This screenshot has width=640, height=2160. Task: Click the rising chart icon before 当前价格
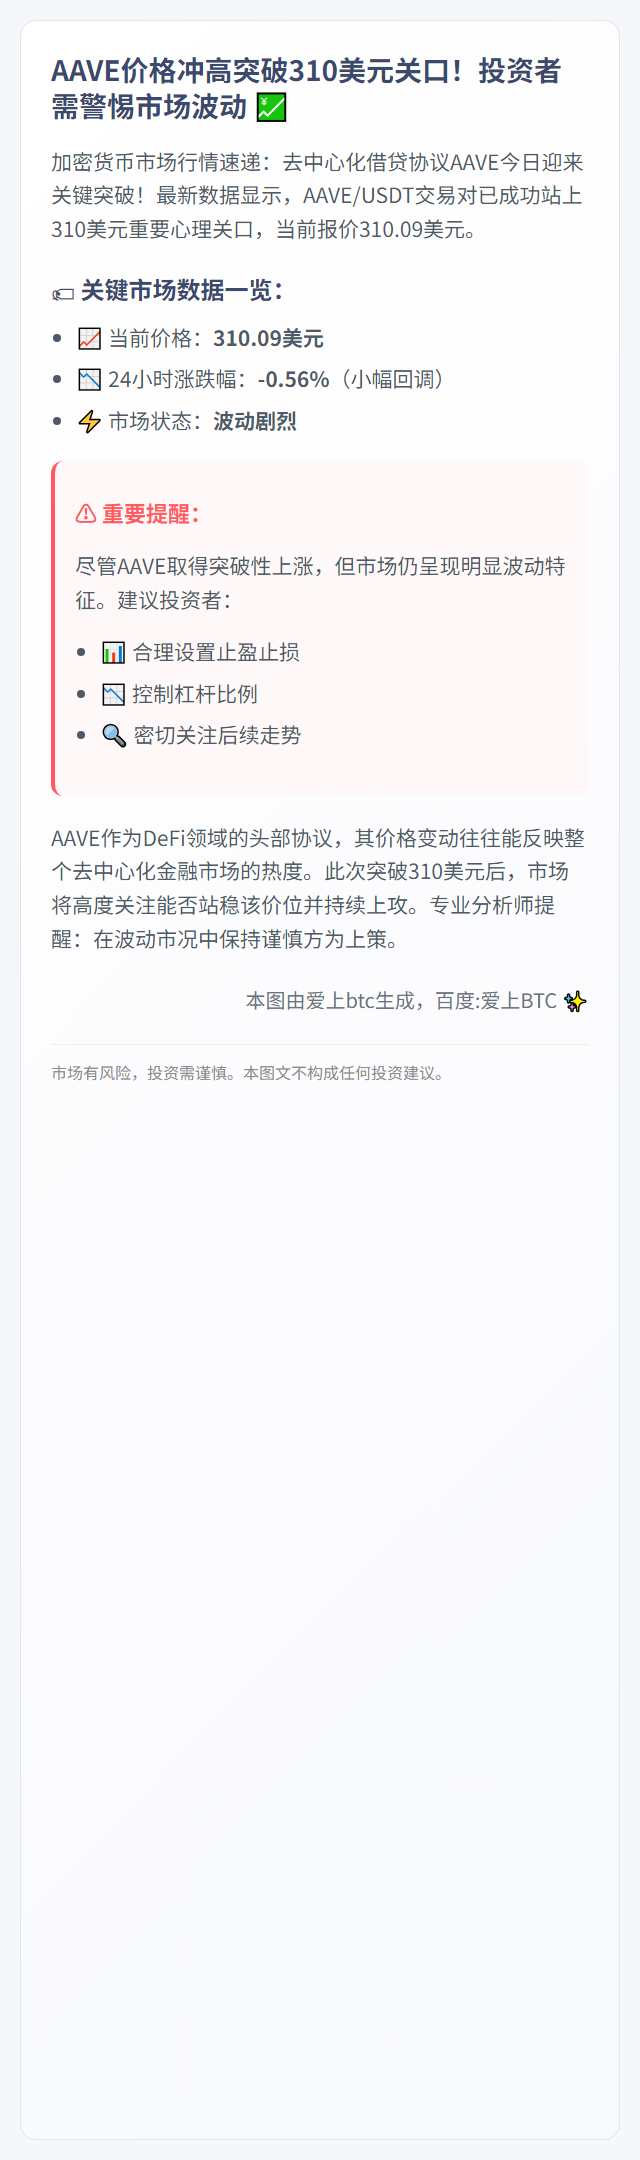pos(90,339)
